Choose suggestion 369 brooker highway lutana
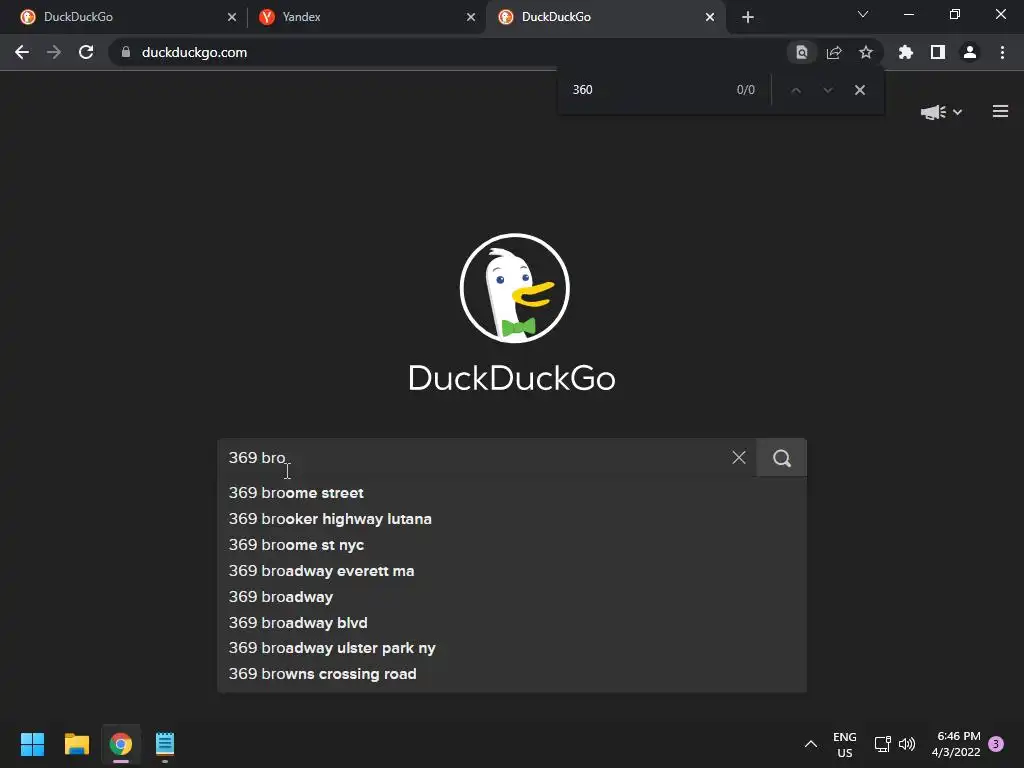This screenshot has width=1024, height=768. [x=512, y=519]
